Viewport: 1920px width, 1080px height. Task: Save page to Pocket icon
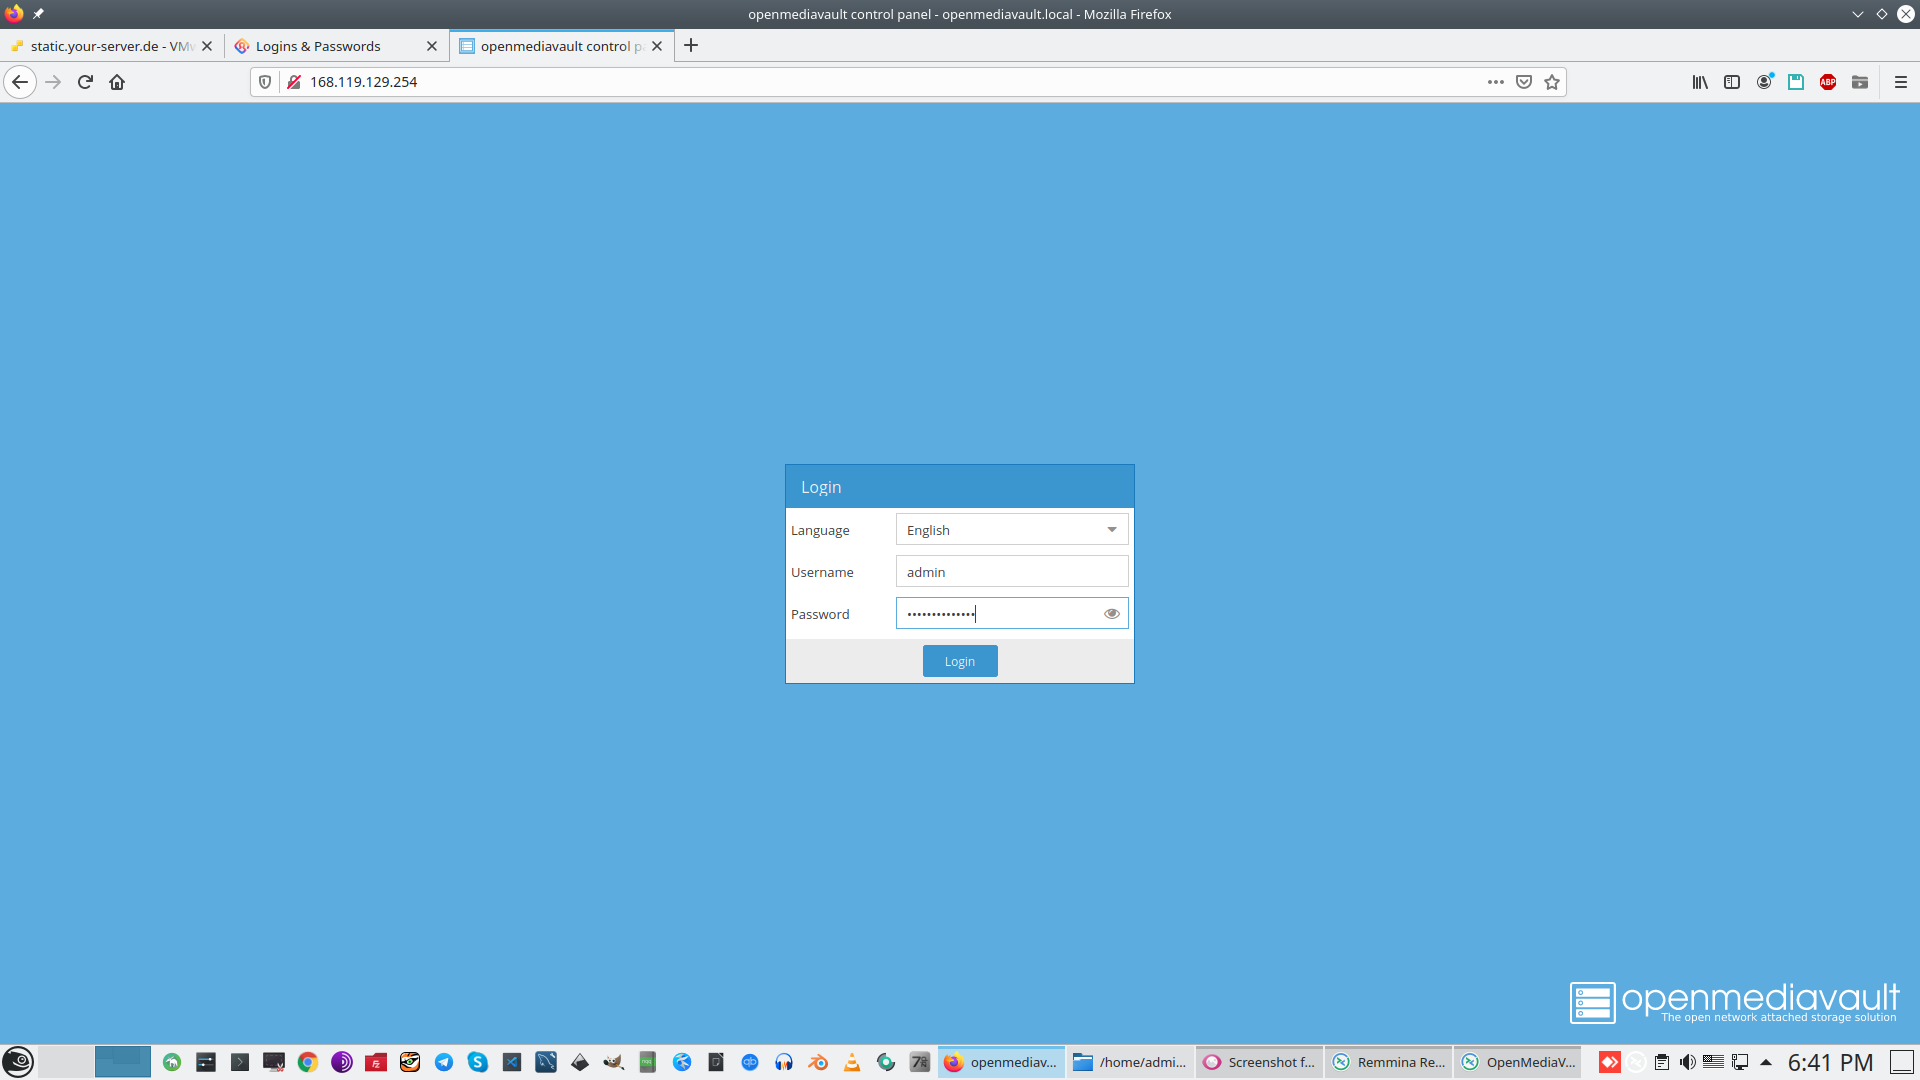pos(1523,82)
